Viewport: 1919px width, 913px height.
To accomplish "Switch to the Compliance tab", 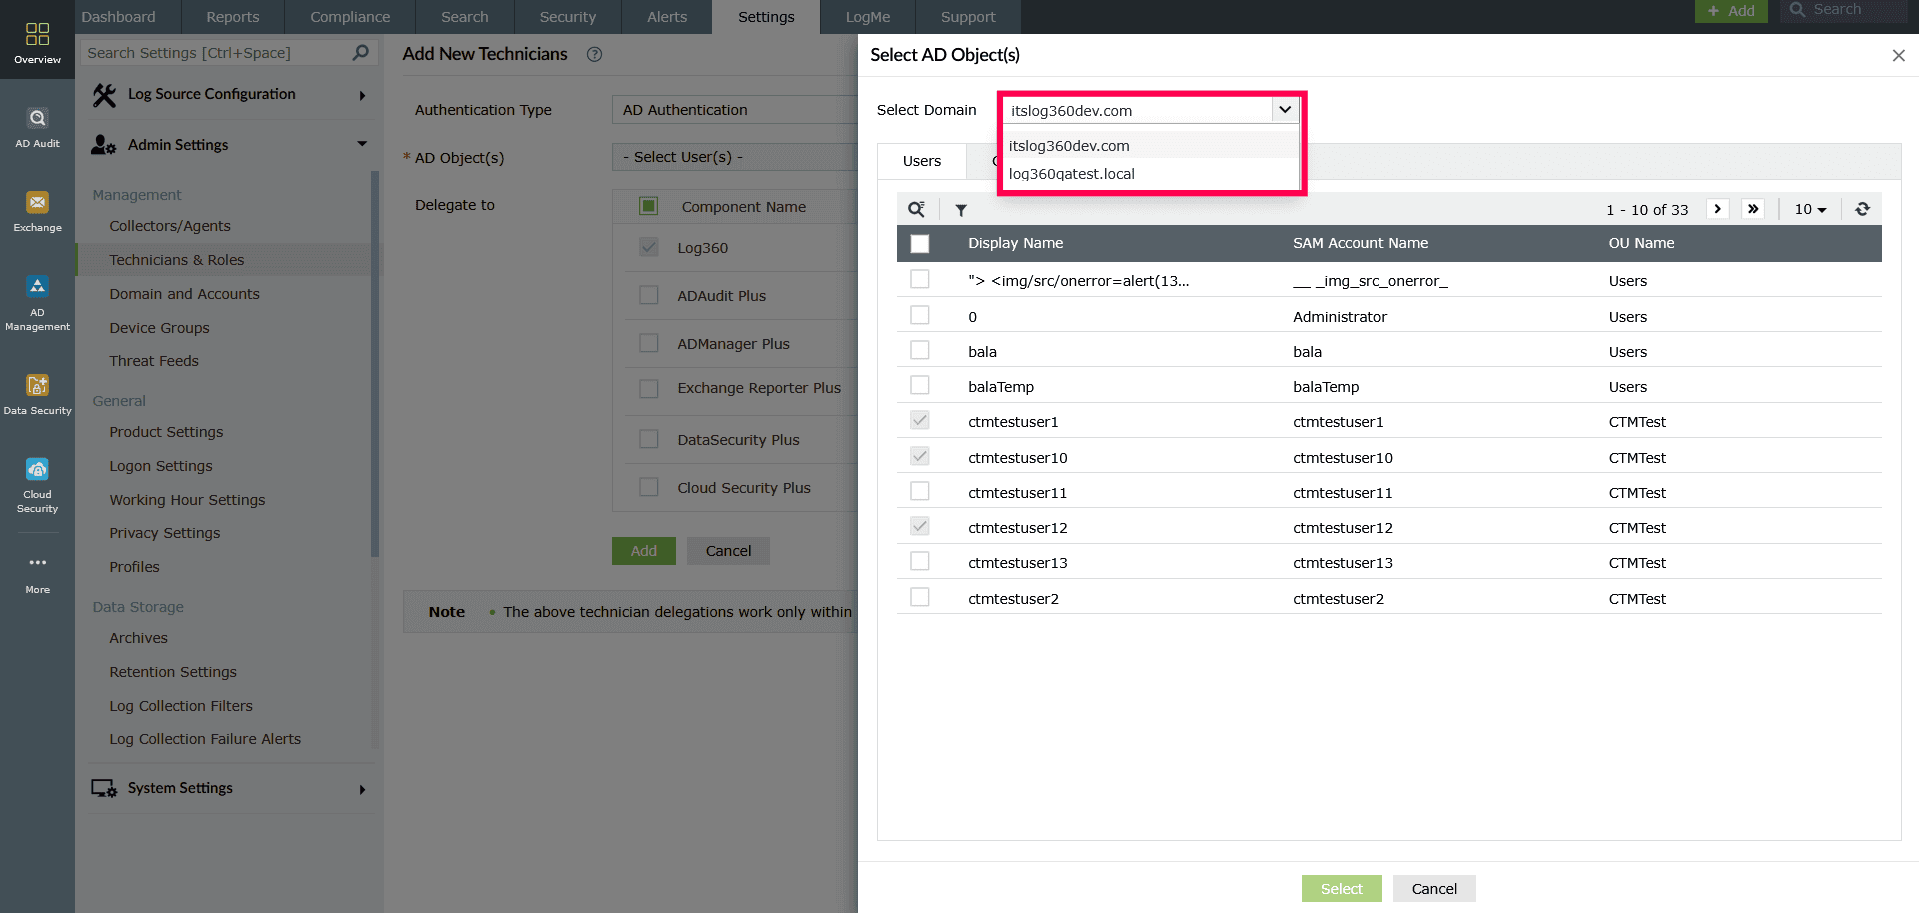I will click(x=350, y=17).
